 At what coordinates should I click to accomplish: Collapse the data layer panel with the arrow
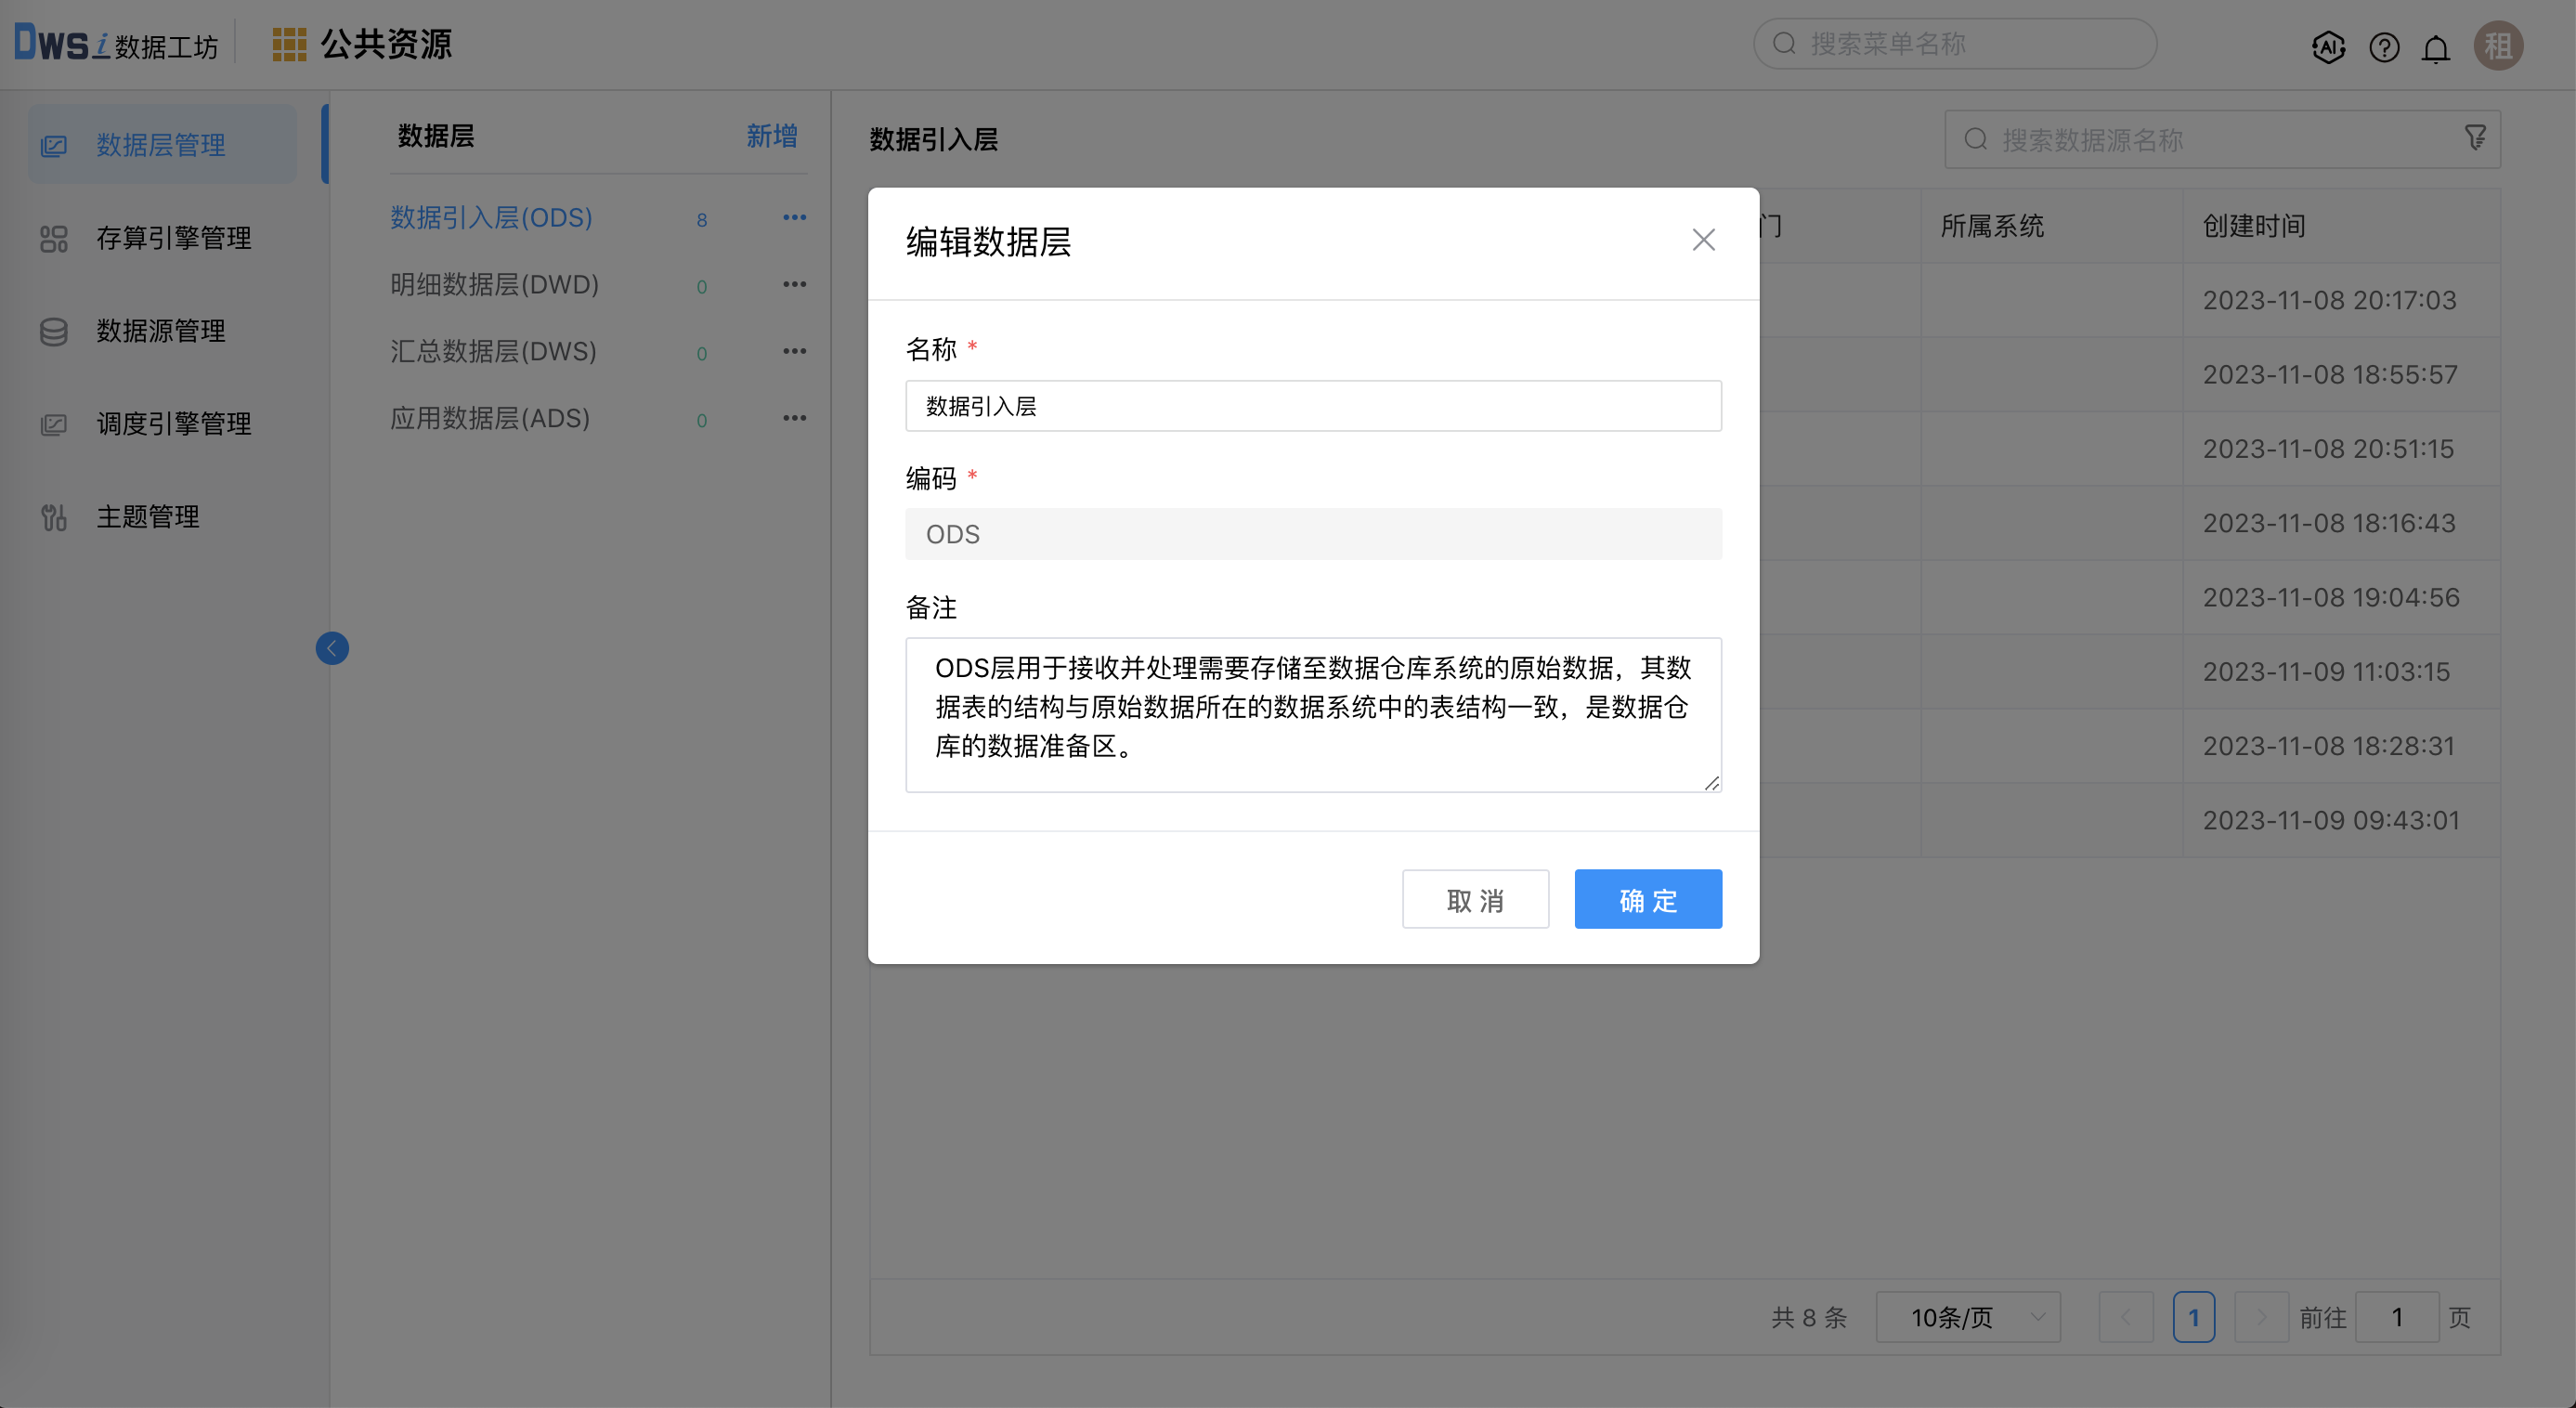pos(333,647)
